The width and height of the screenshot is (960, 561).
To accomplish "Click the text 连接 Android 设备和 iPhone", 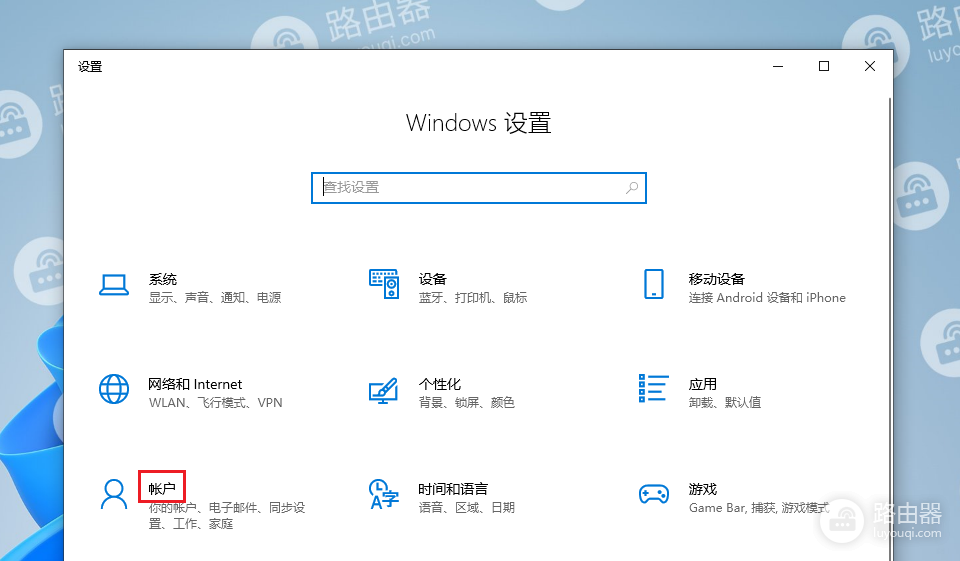I will 767,298.
